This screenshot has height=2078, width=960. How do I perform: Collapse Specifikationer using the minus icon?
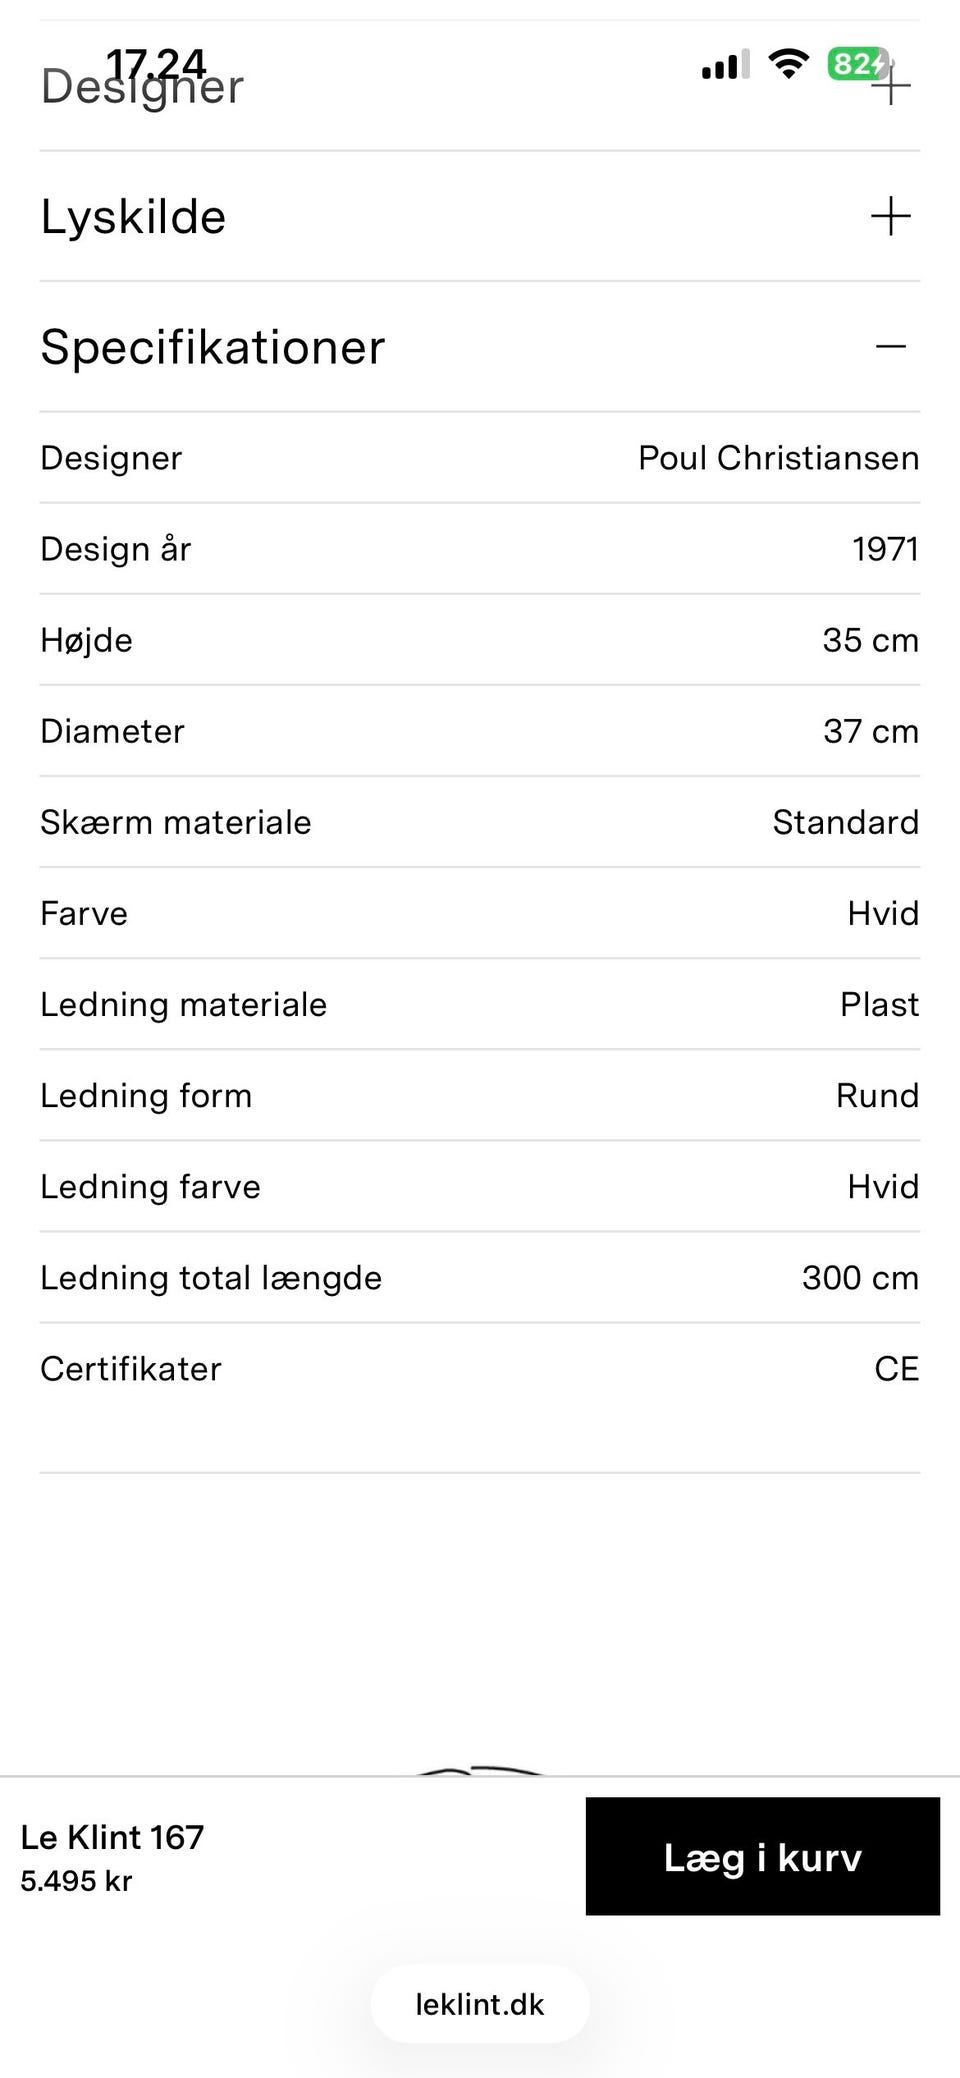pyautogui.click(x=890, y=347)
